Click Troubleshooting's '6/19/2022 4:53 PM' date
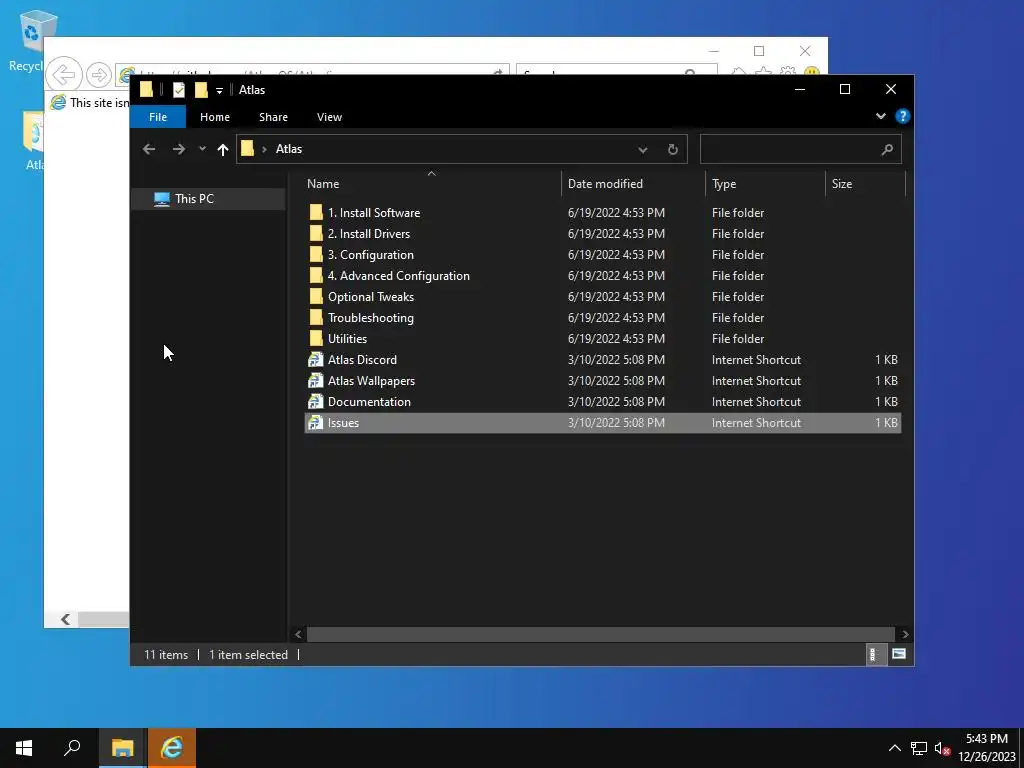 (x=616, y=317)
